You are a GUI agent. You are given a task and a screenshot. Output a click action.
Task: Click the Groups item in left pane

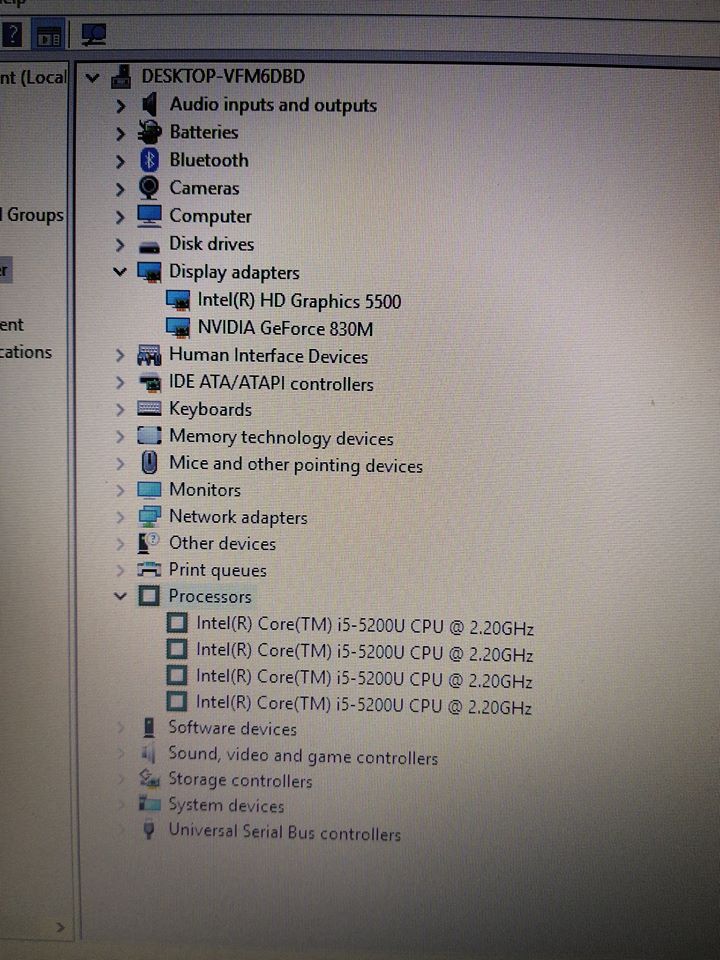34,215
